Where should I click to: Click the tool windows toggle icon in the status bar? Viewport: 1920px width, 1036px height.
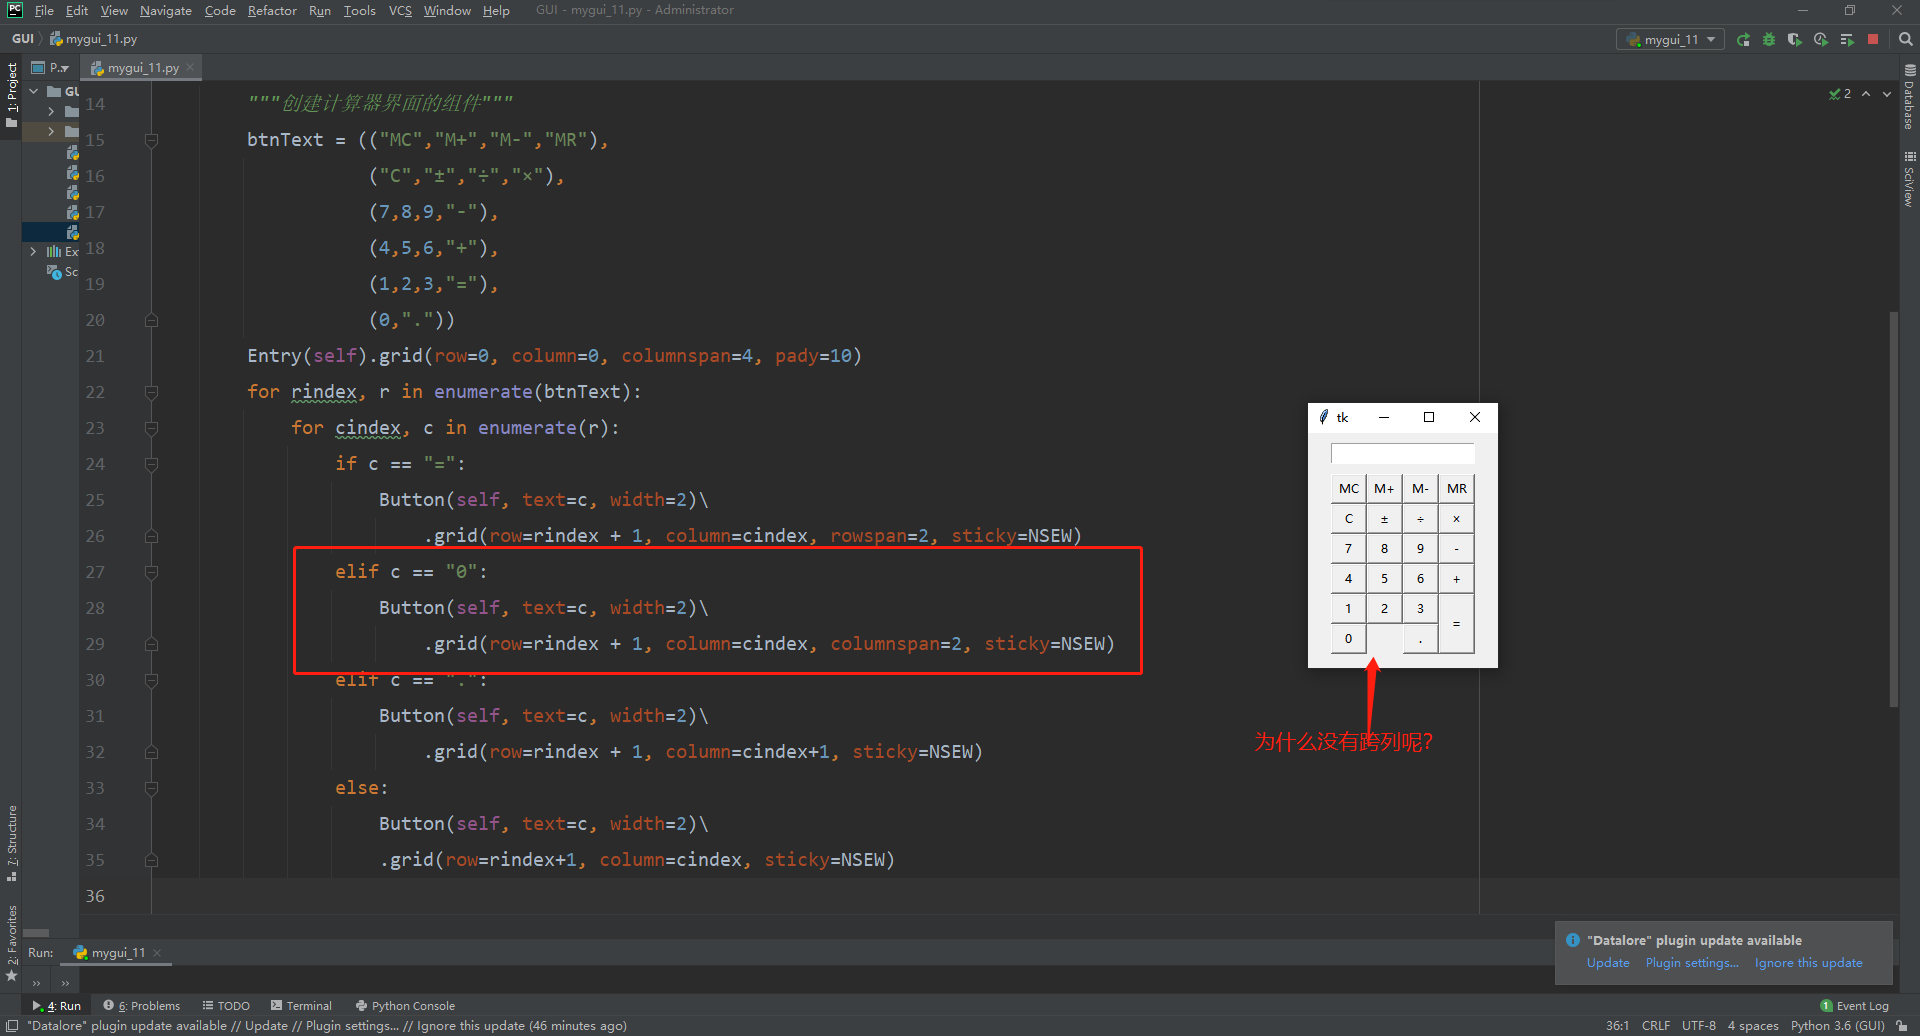(x=11, y=1026)
